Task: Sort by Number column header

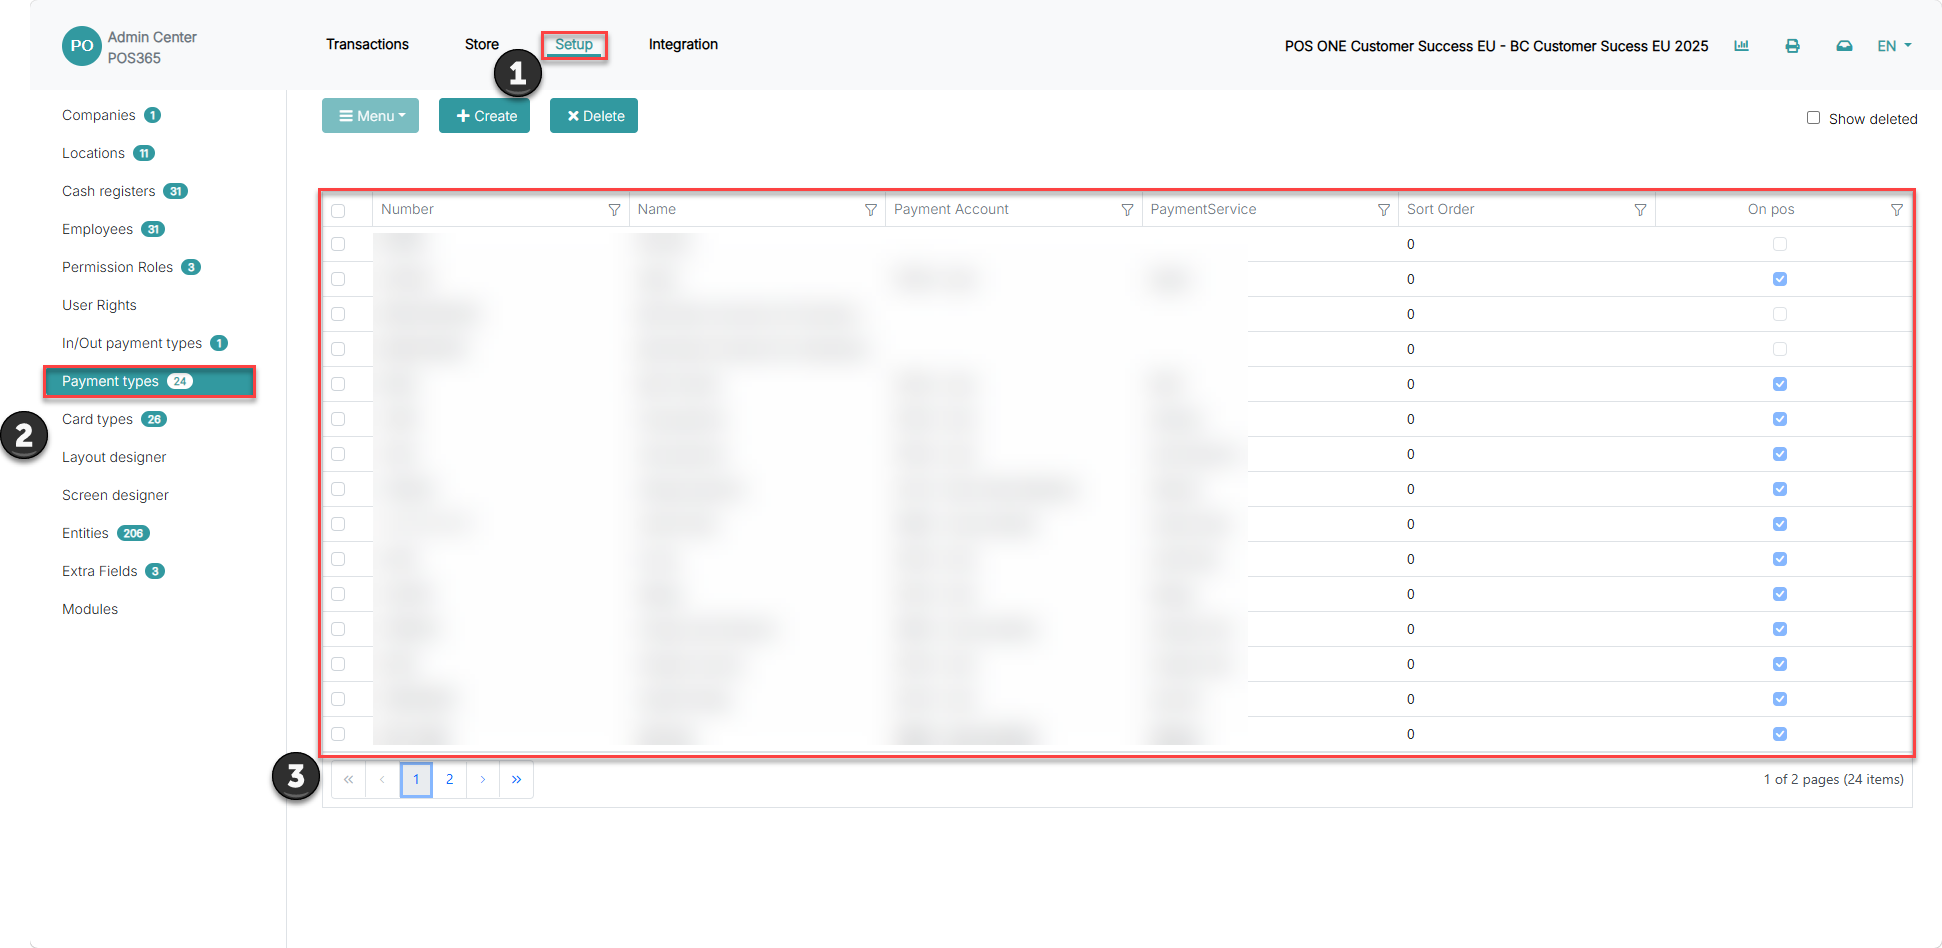Action: (x=407, y=209)
